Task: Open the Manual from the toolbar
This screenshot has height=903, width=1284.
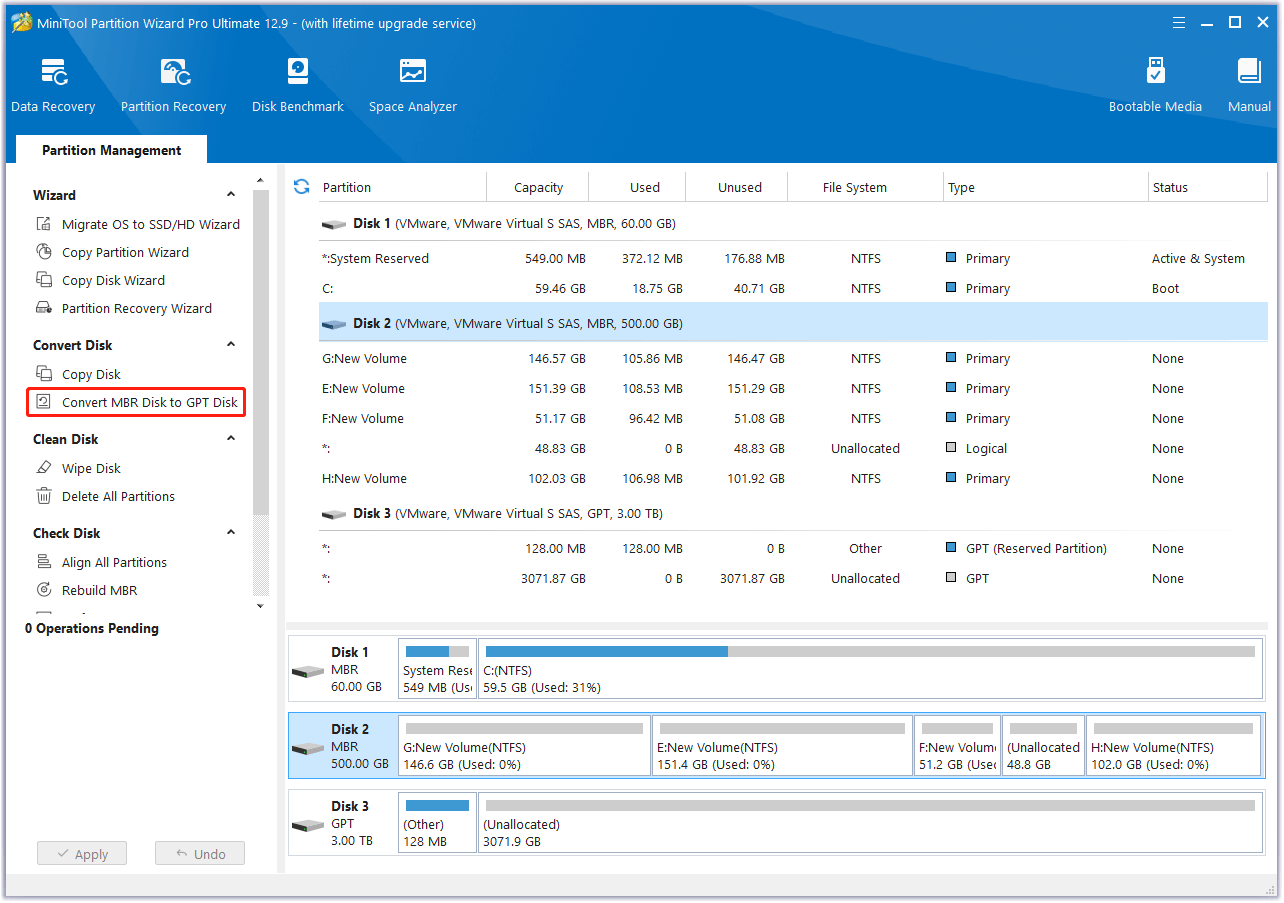Action: 1249,85
